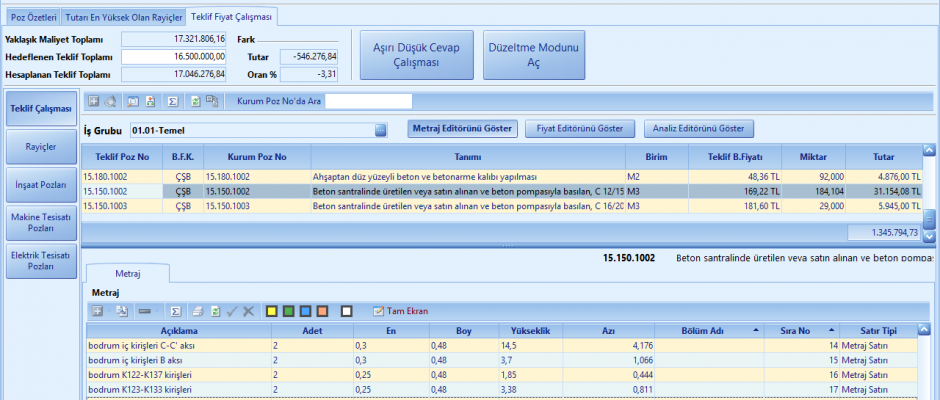Screen dimensions: 940x400
Task: Click the green refresh icon left of Kurum Poz search
Action: click(x=194, y=101)
